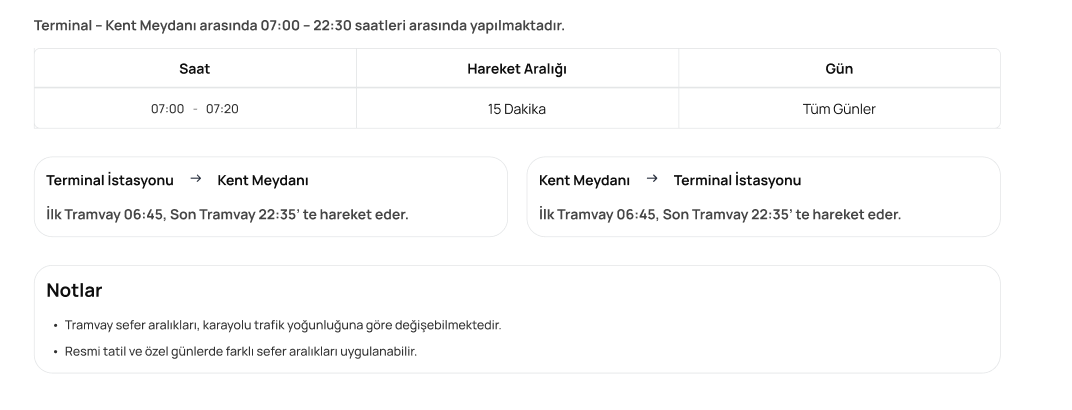Viewport: 1072px width, 410px height.
Task: Click Kent Meydanı destination in left card
Action: tap(263, 181)
